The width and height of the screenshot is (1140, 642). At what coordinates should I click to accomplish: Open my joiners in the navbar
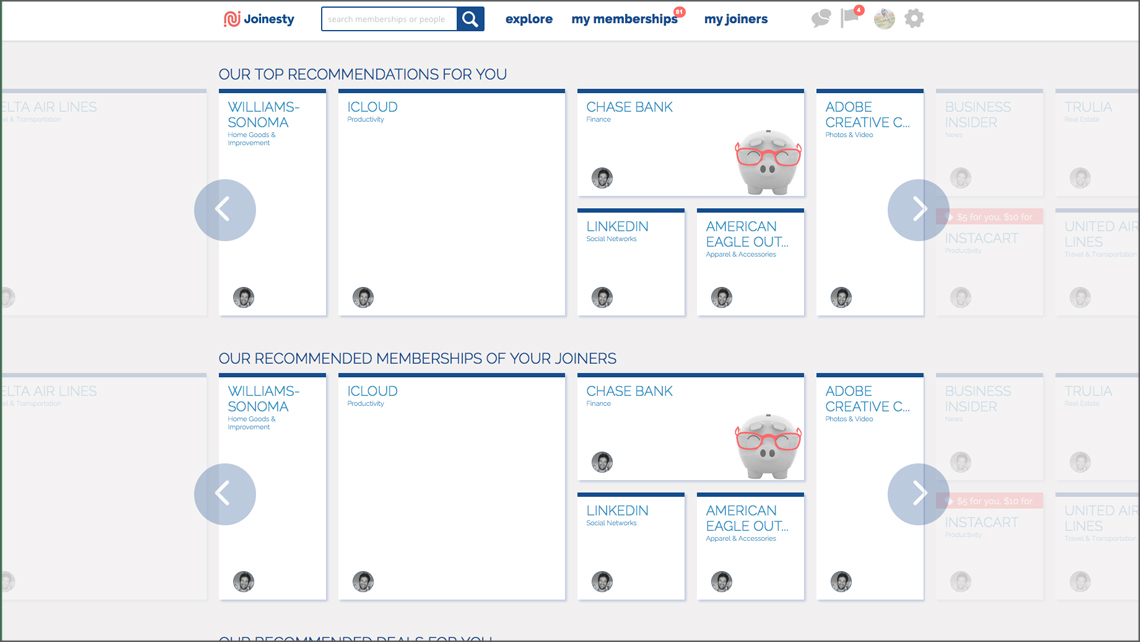tap(736, 19)
